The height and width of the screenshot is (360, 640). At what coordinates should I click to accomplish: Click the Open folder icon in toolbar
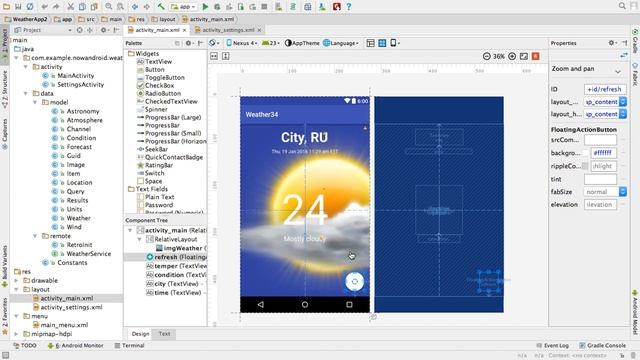[7, 7]
